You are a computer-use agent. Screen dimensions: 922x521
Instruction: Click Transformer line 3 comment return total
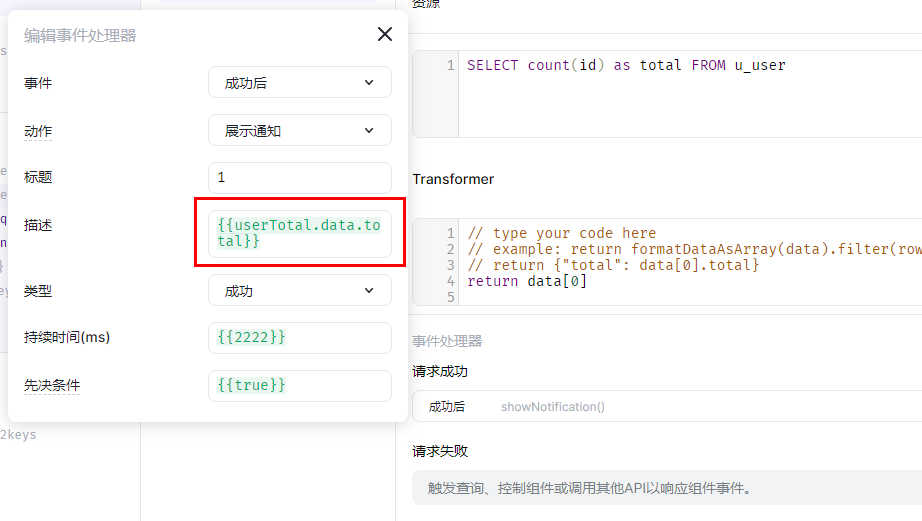click(613, 265)
